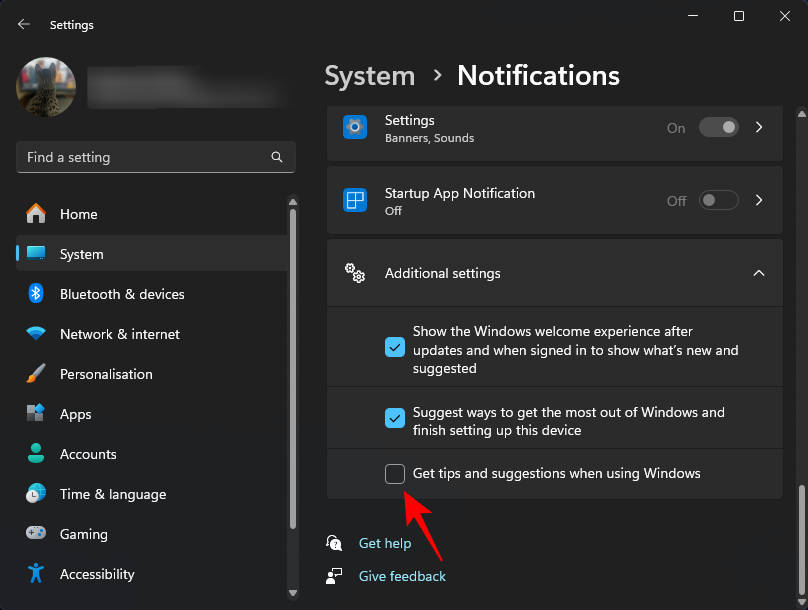
Task: Select System in sidebar
Action: coord(153,253)
